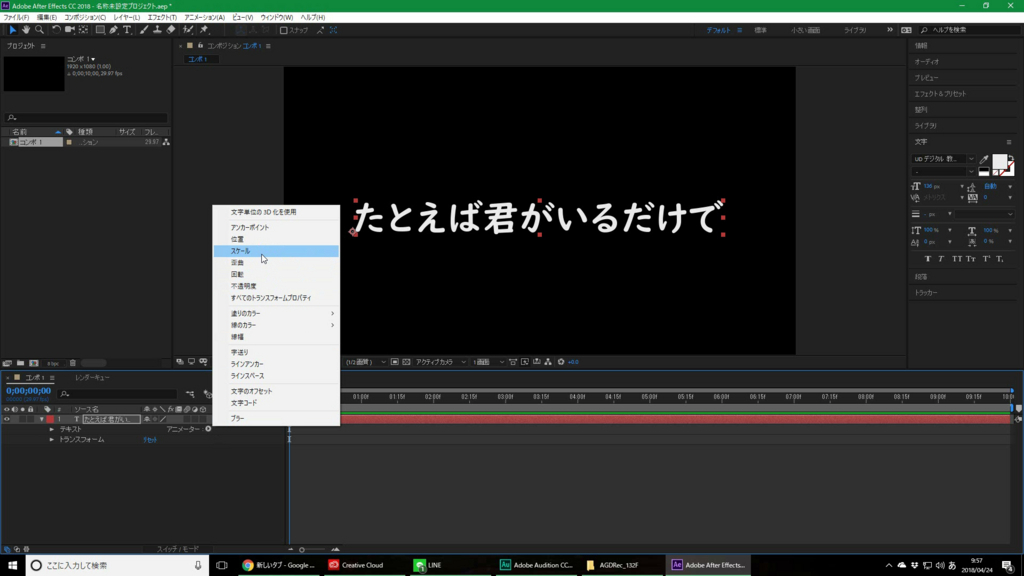Toggle lock icon on composition tab
Screen dimensions: 1024x576
pos(200,46)
